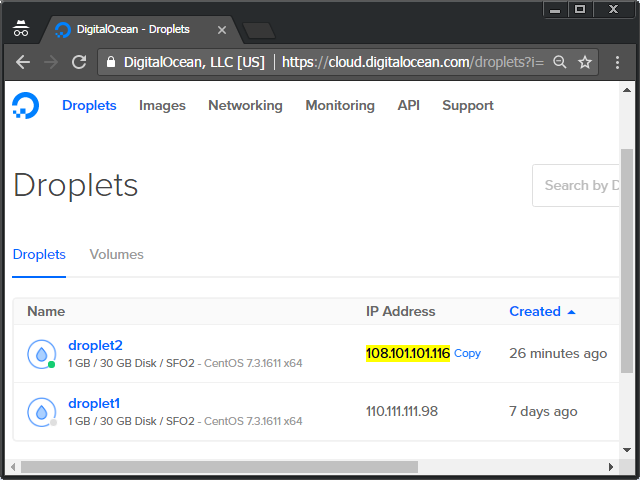Viewport: 640px width, 480px height.
Task: Click the zoom magnifier icon in address bar
Action: [x=560, y=62]
